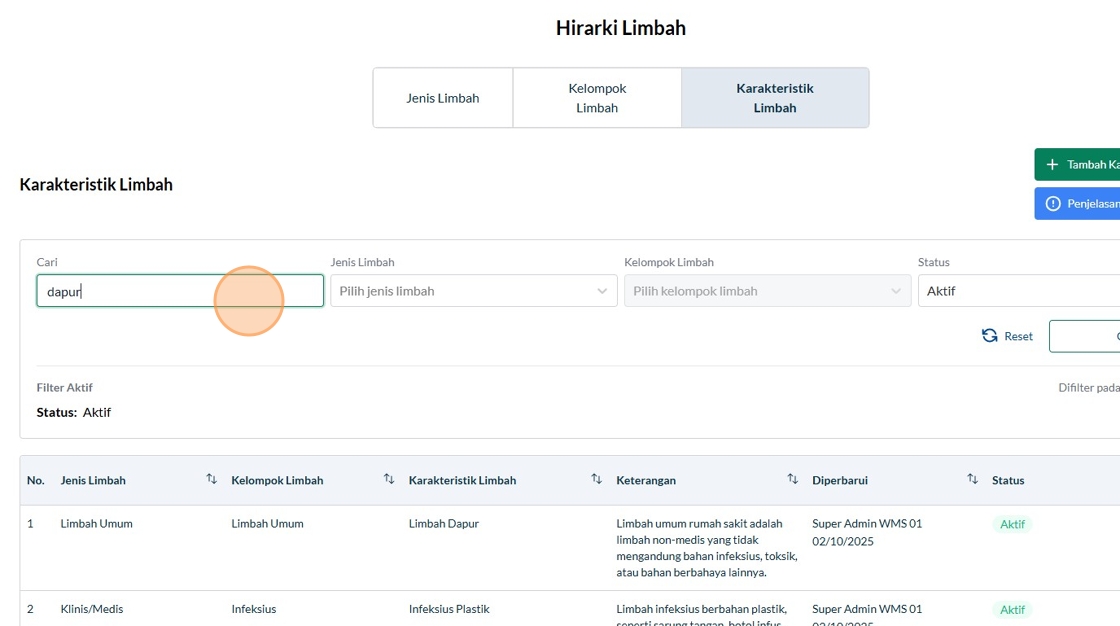
Task: Sort by Diperbarui column arrows
Action: click(972, 480)
